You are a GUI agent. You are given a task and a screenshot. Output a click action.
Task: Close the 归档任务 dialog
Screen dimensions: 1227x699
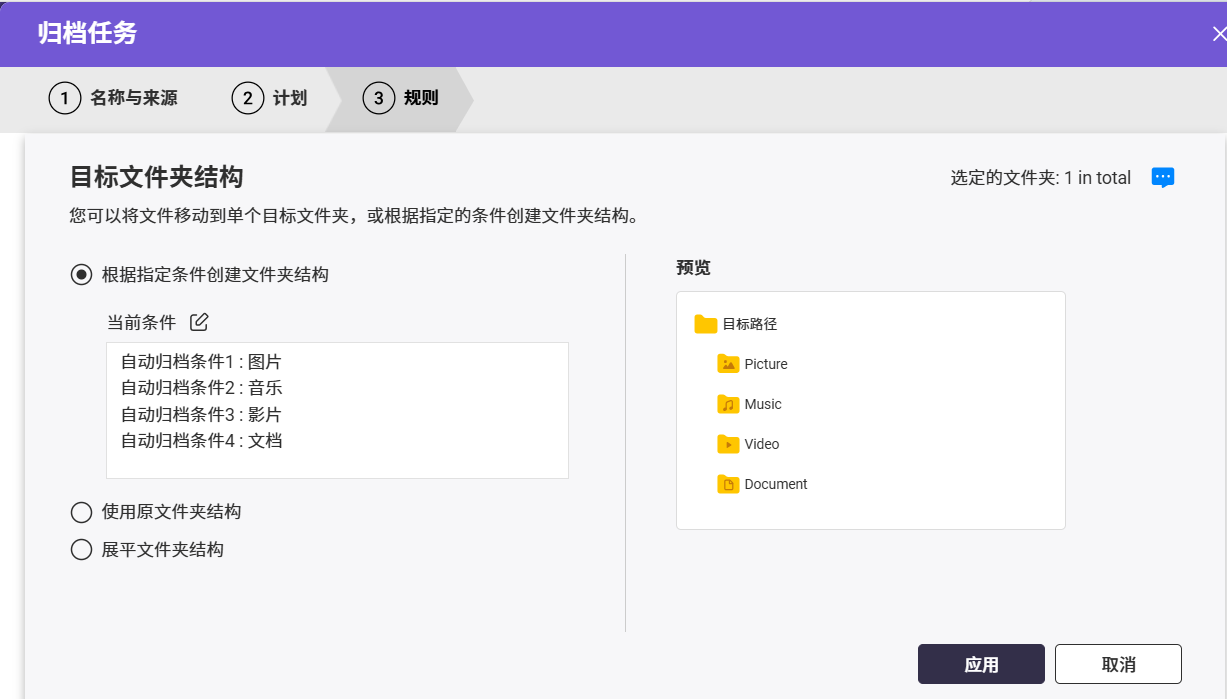[1218, 33]
